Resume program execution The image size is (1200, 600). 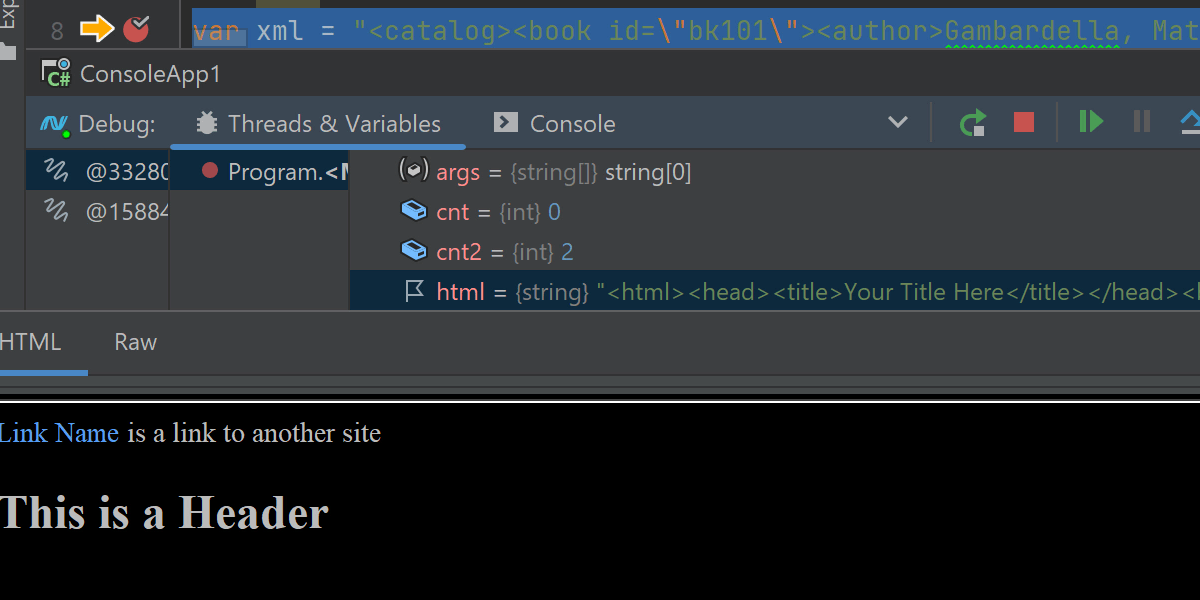pos(1091,122)
